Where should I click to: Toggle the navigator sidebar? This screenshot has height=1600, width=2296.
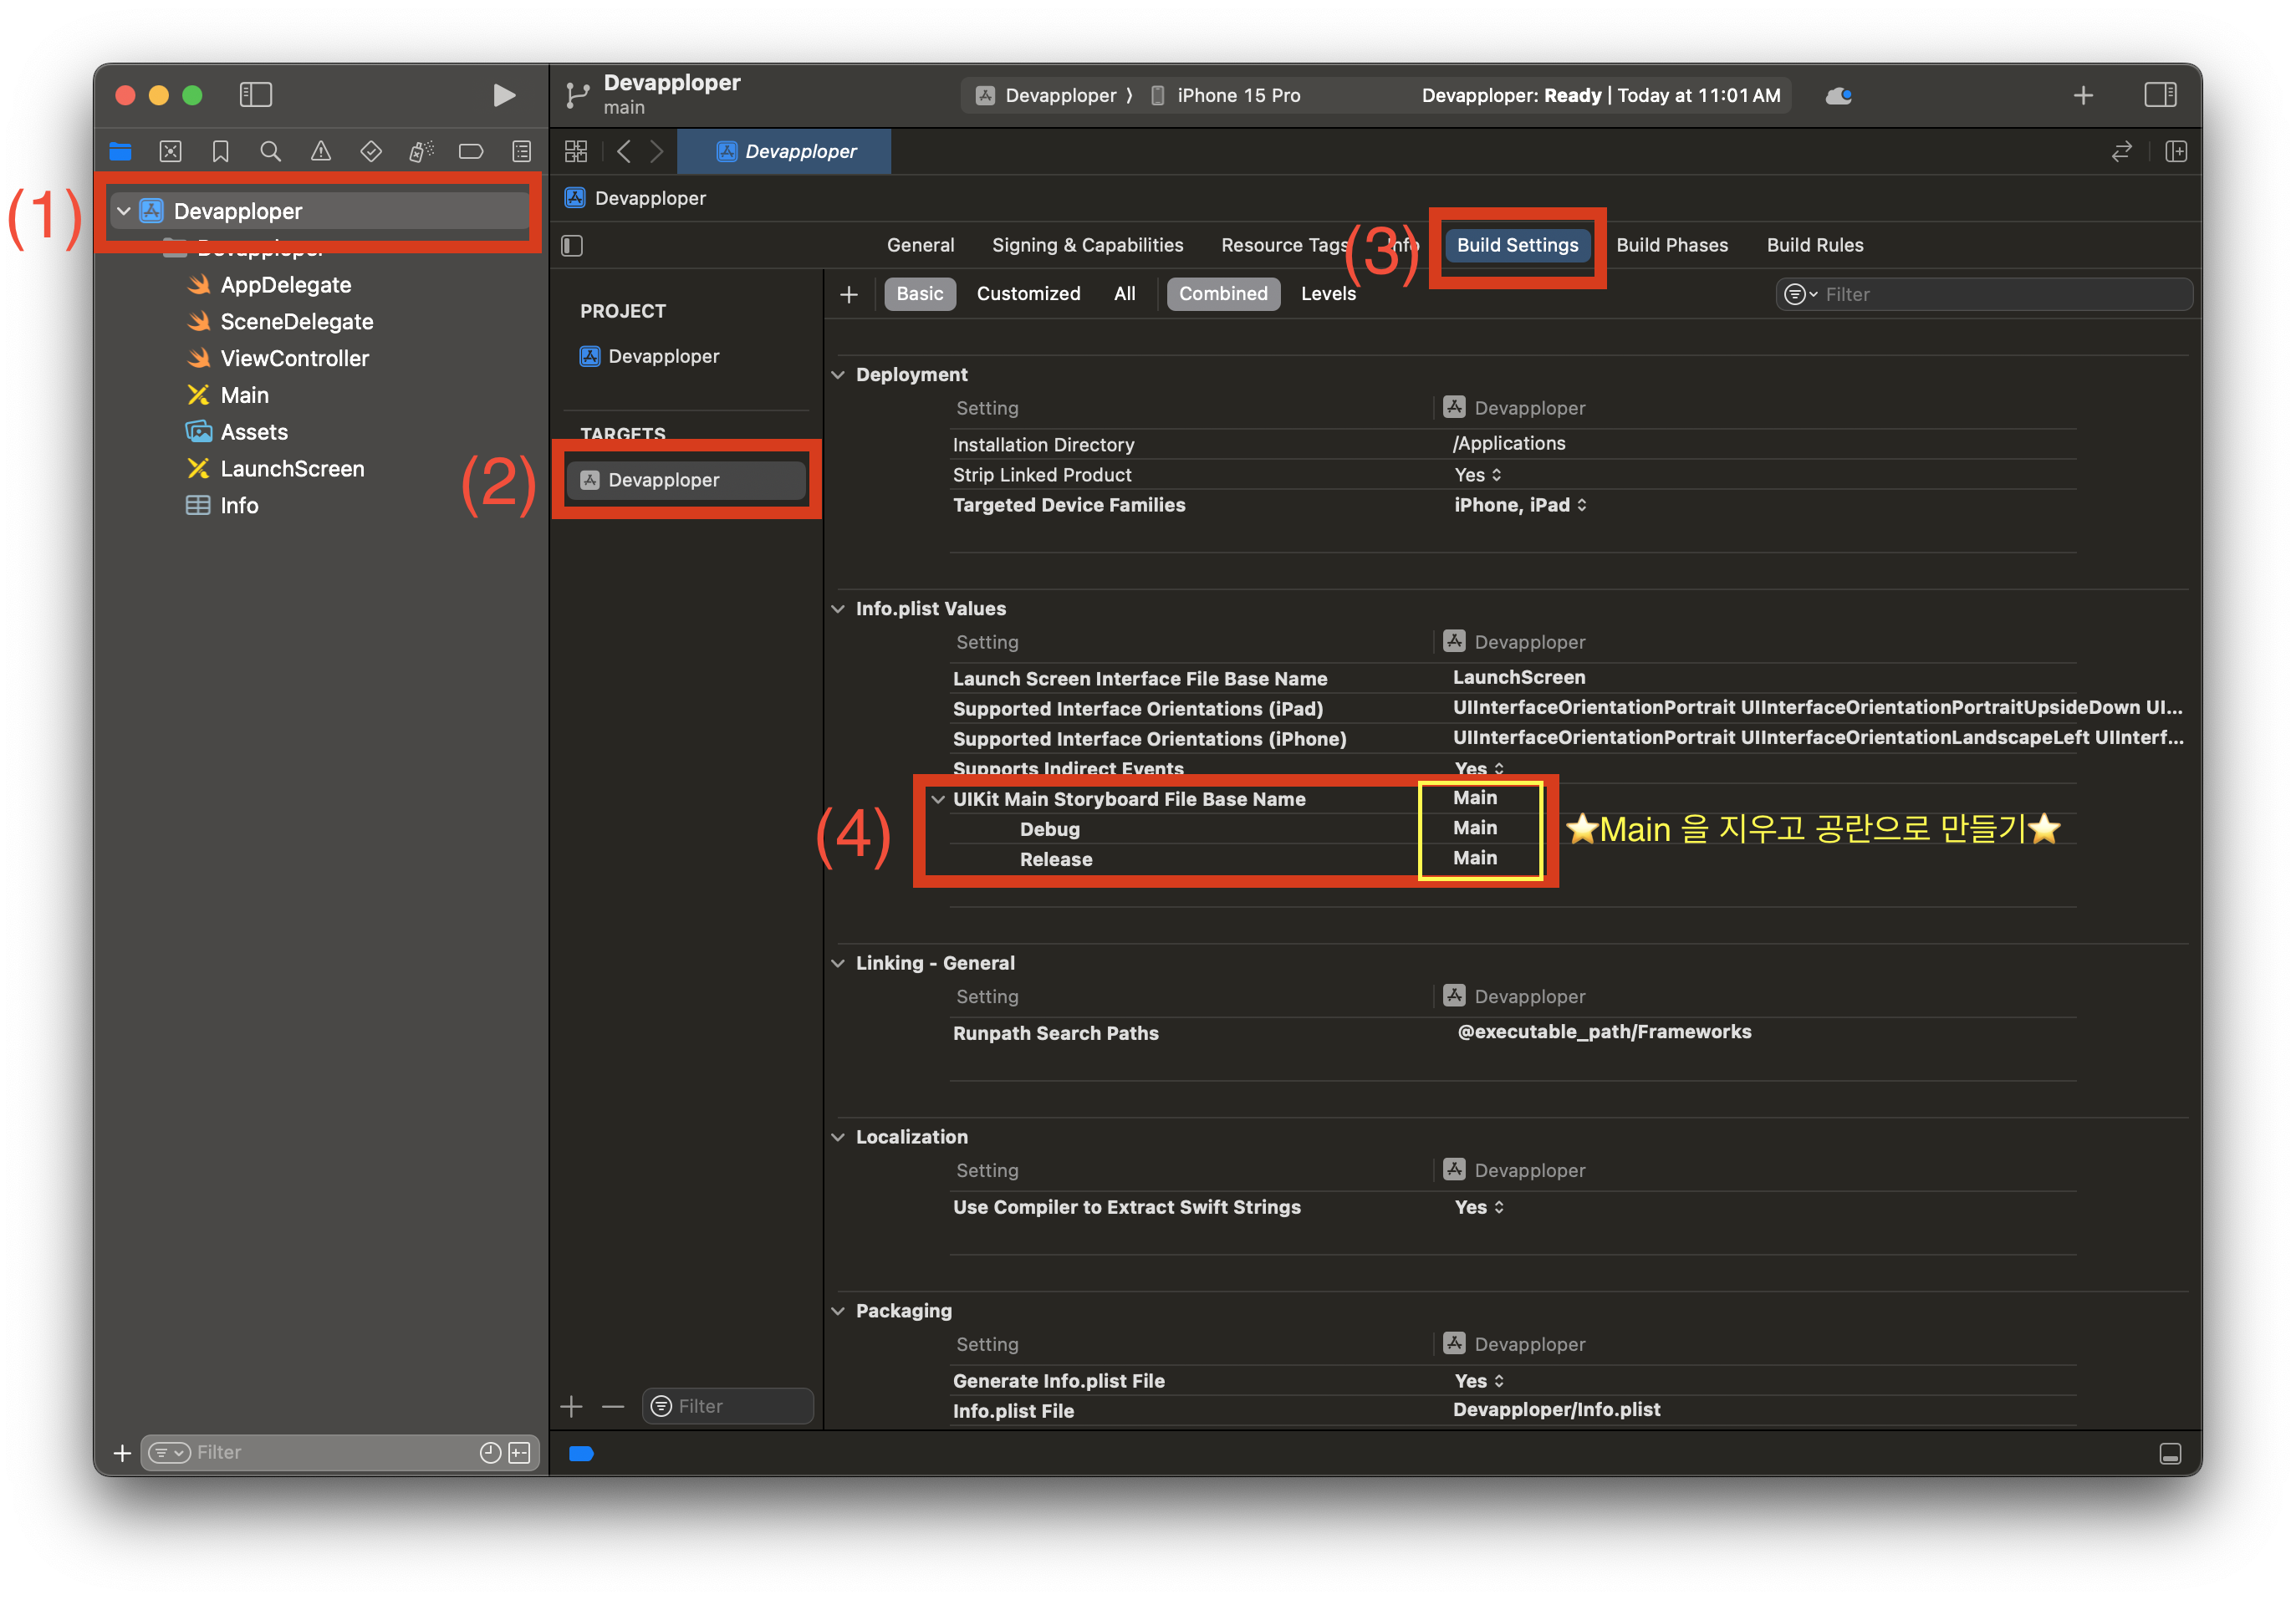coord(256,95)
